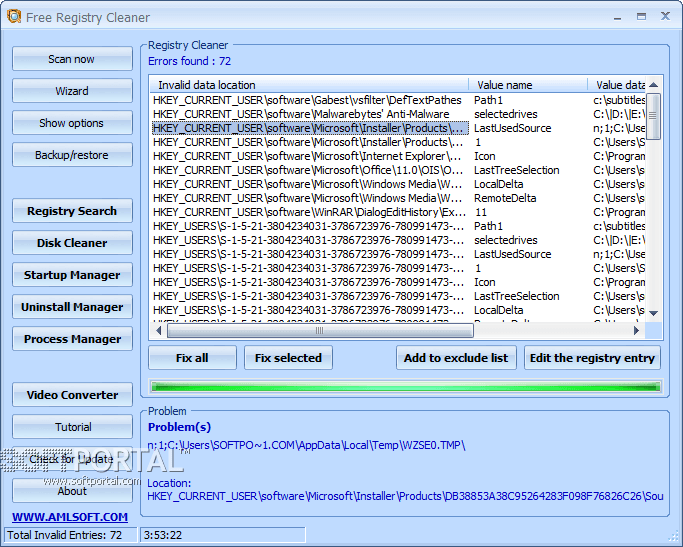Click the horizontal scroll left arrow
Viewport: 683px width, 547px height.
pyautogui.click(x=159, y=331)
